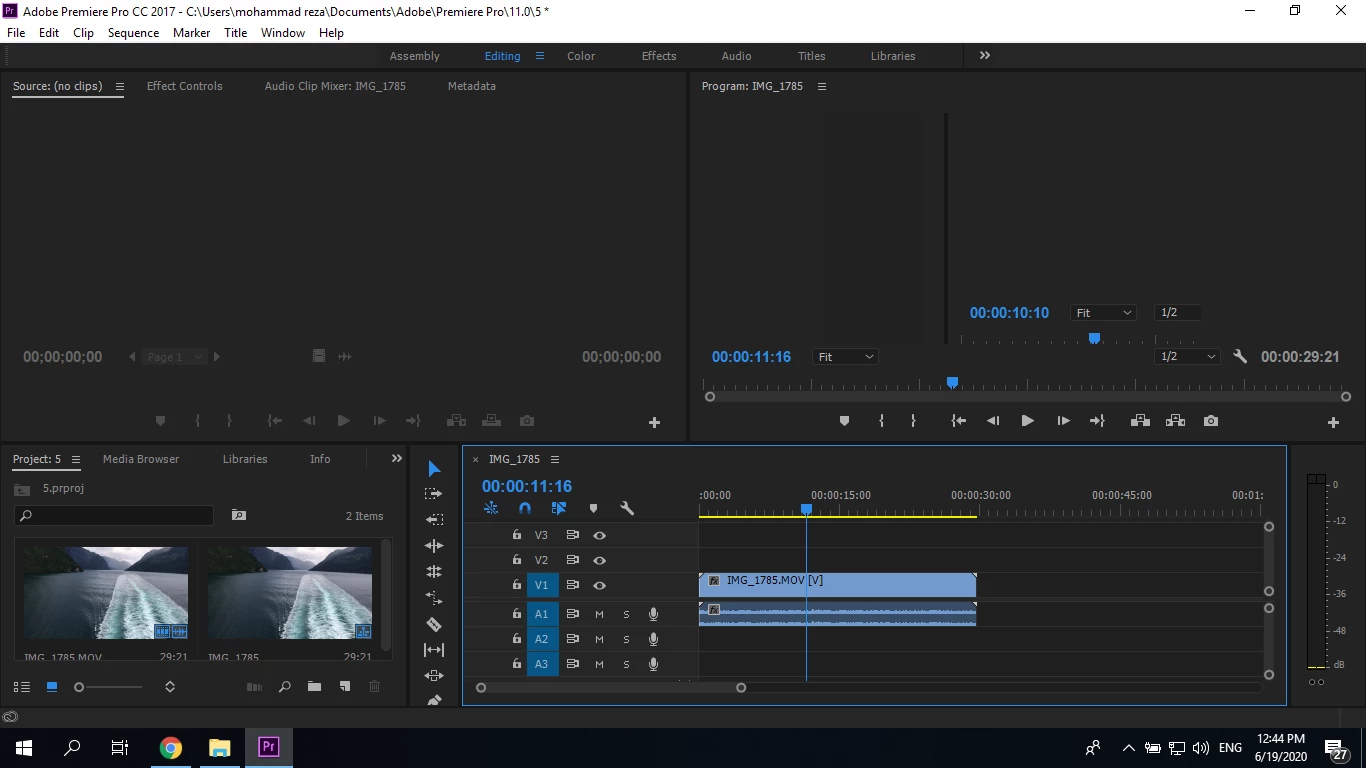Toggle the V1 track lock
The image size is (1366, 768).
[x=517, y=585]
